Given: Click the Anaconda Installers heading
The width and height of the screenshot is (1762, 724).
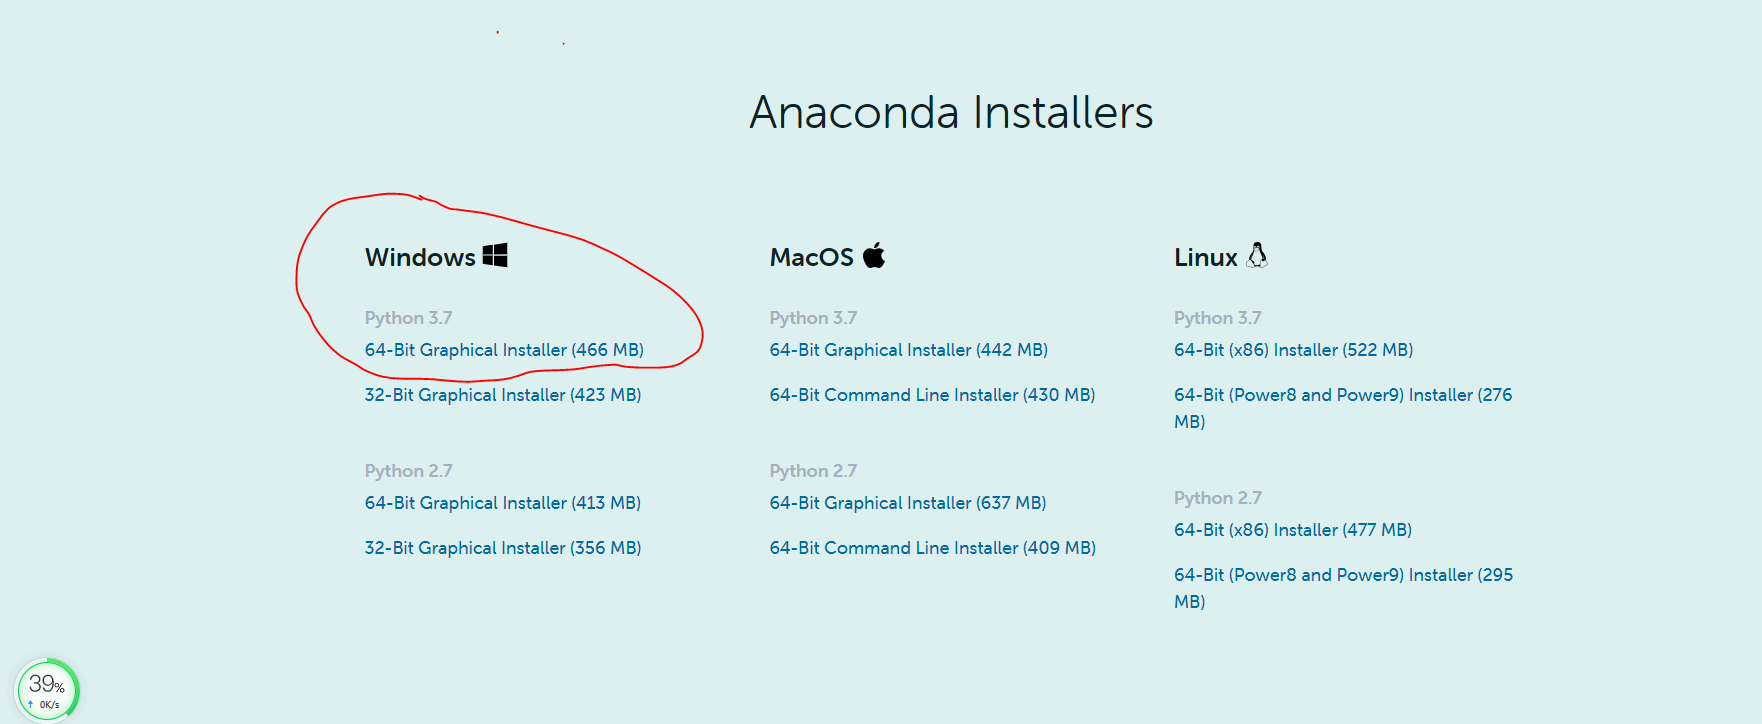Looking at the screenshot, I should point(950,113).
